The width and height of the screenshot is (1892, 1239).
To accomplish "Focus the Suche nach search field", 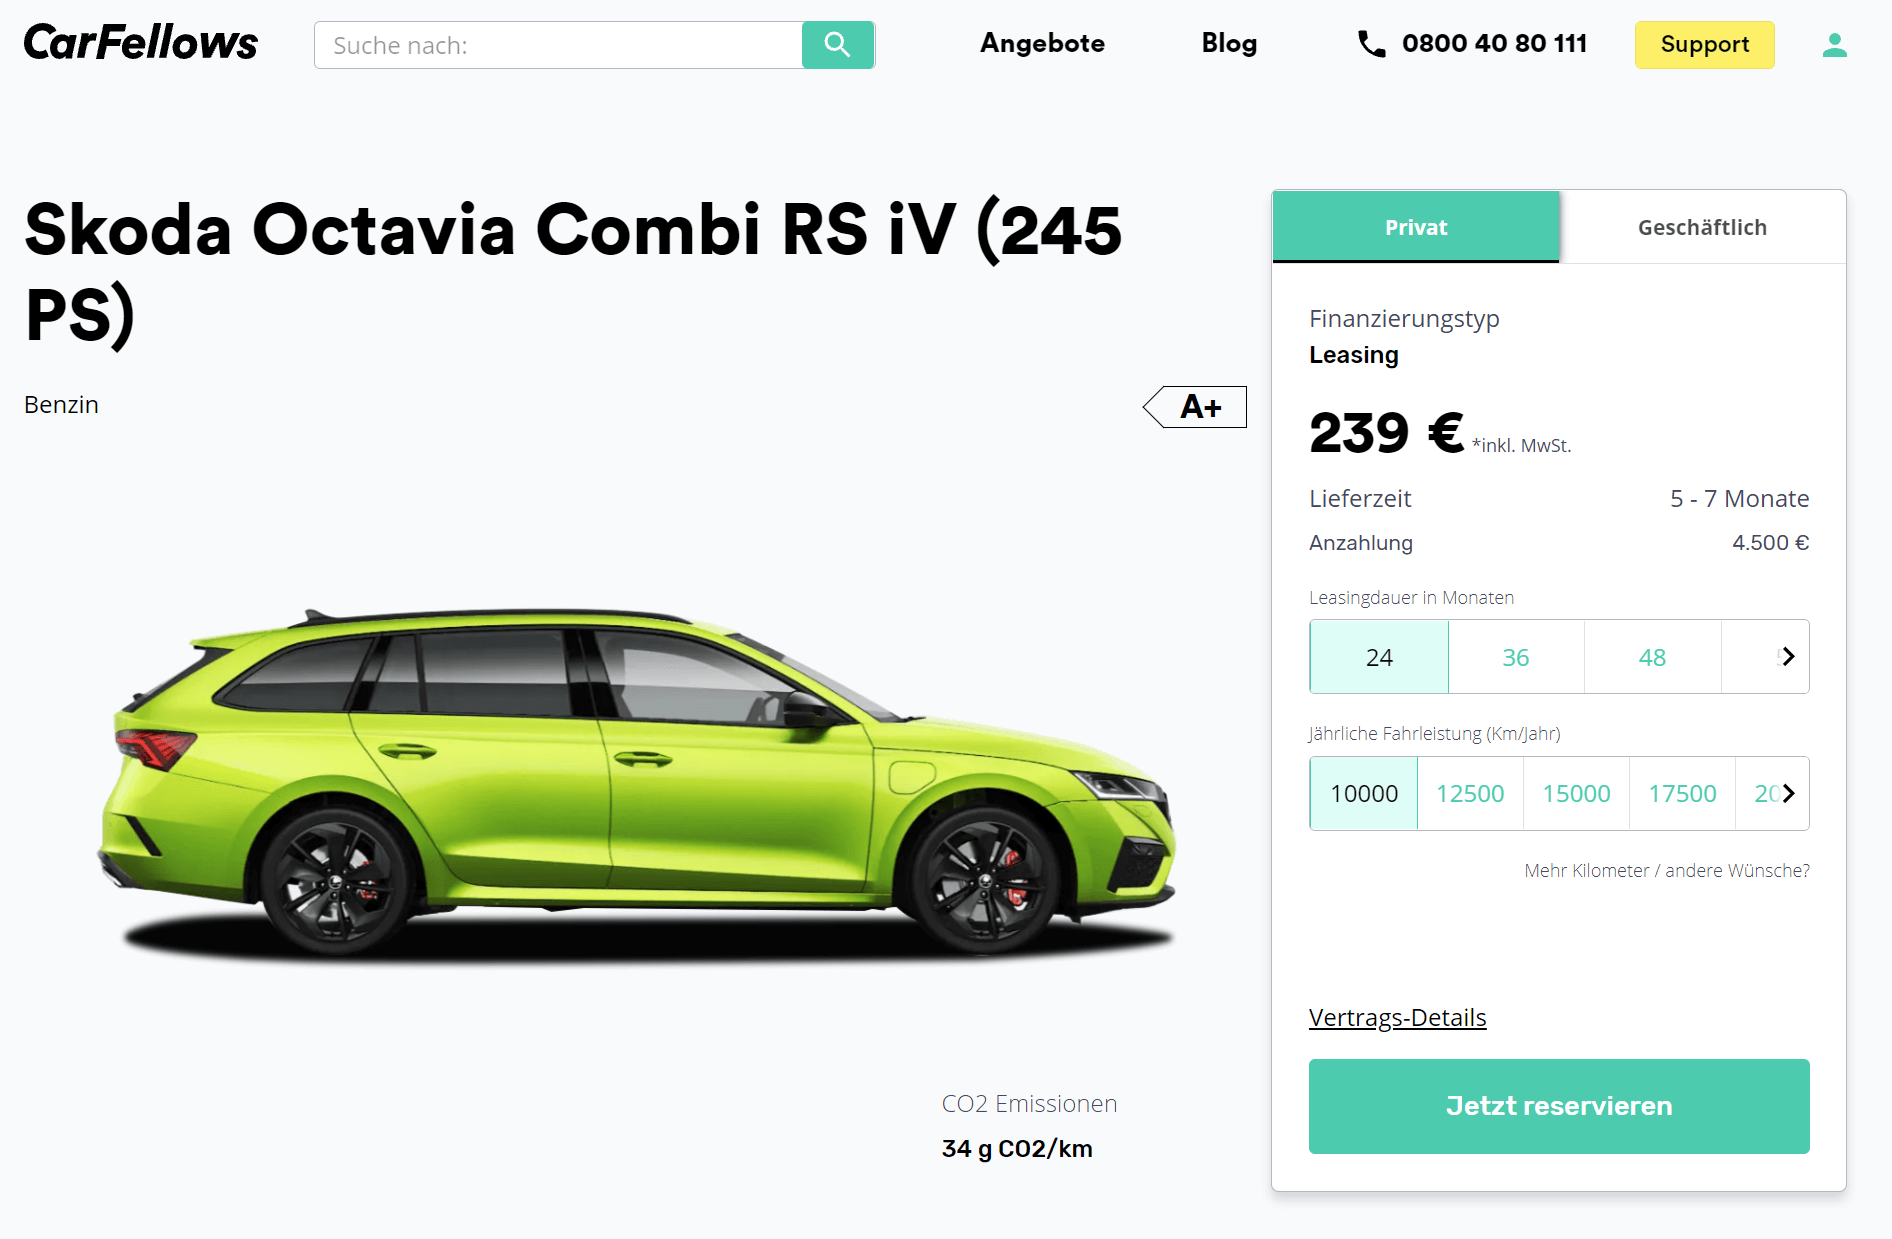I will [x=558, y=45].
